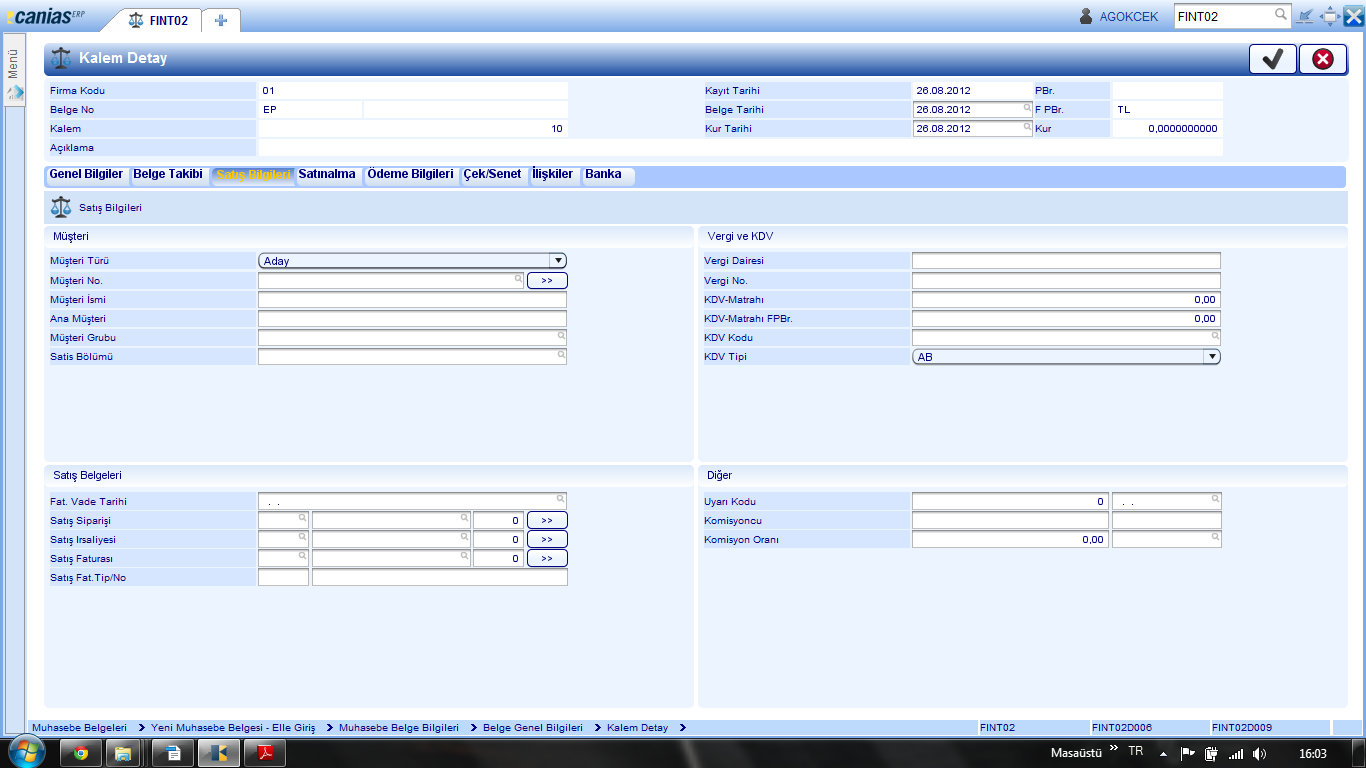Open lookup for Müşteri No. field
Screen dimensions: 1366x768
(519, 280)
